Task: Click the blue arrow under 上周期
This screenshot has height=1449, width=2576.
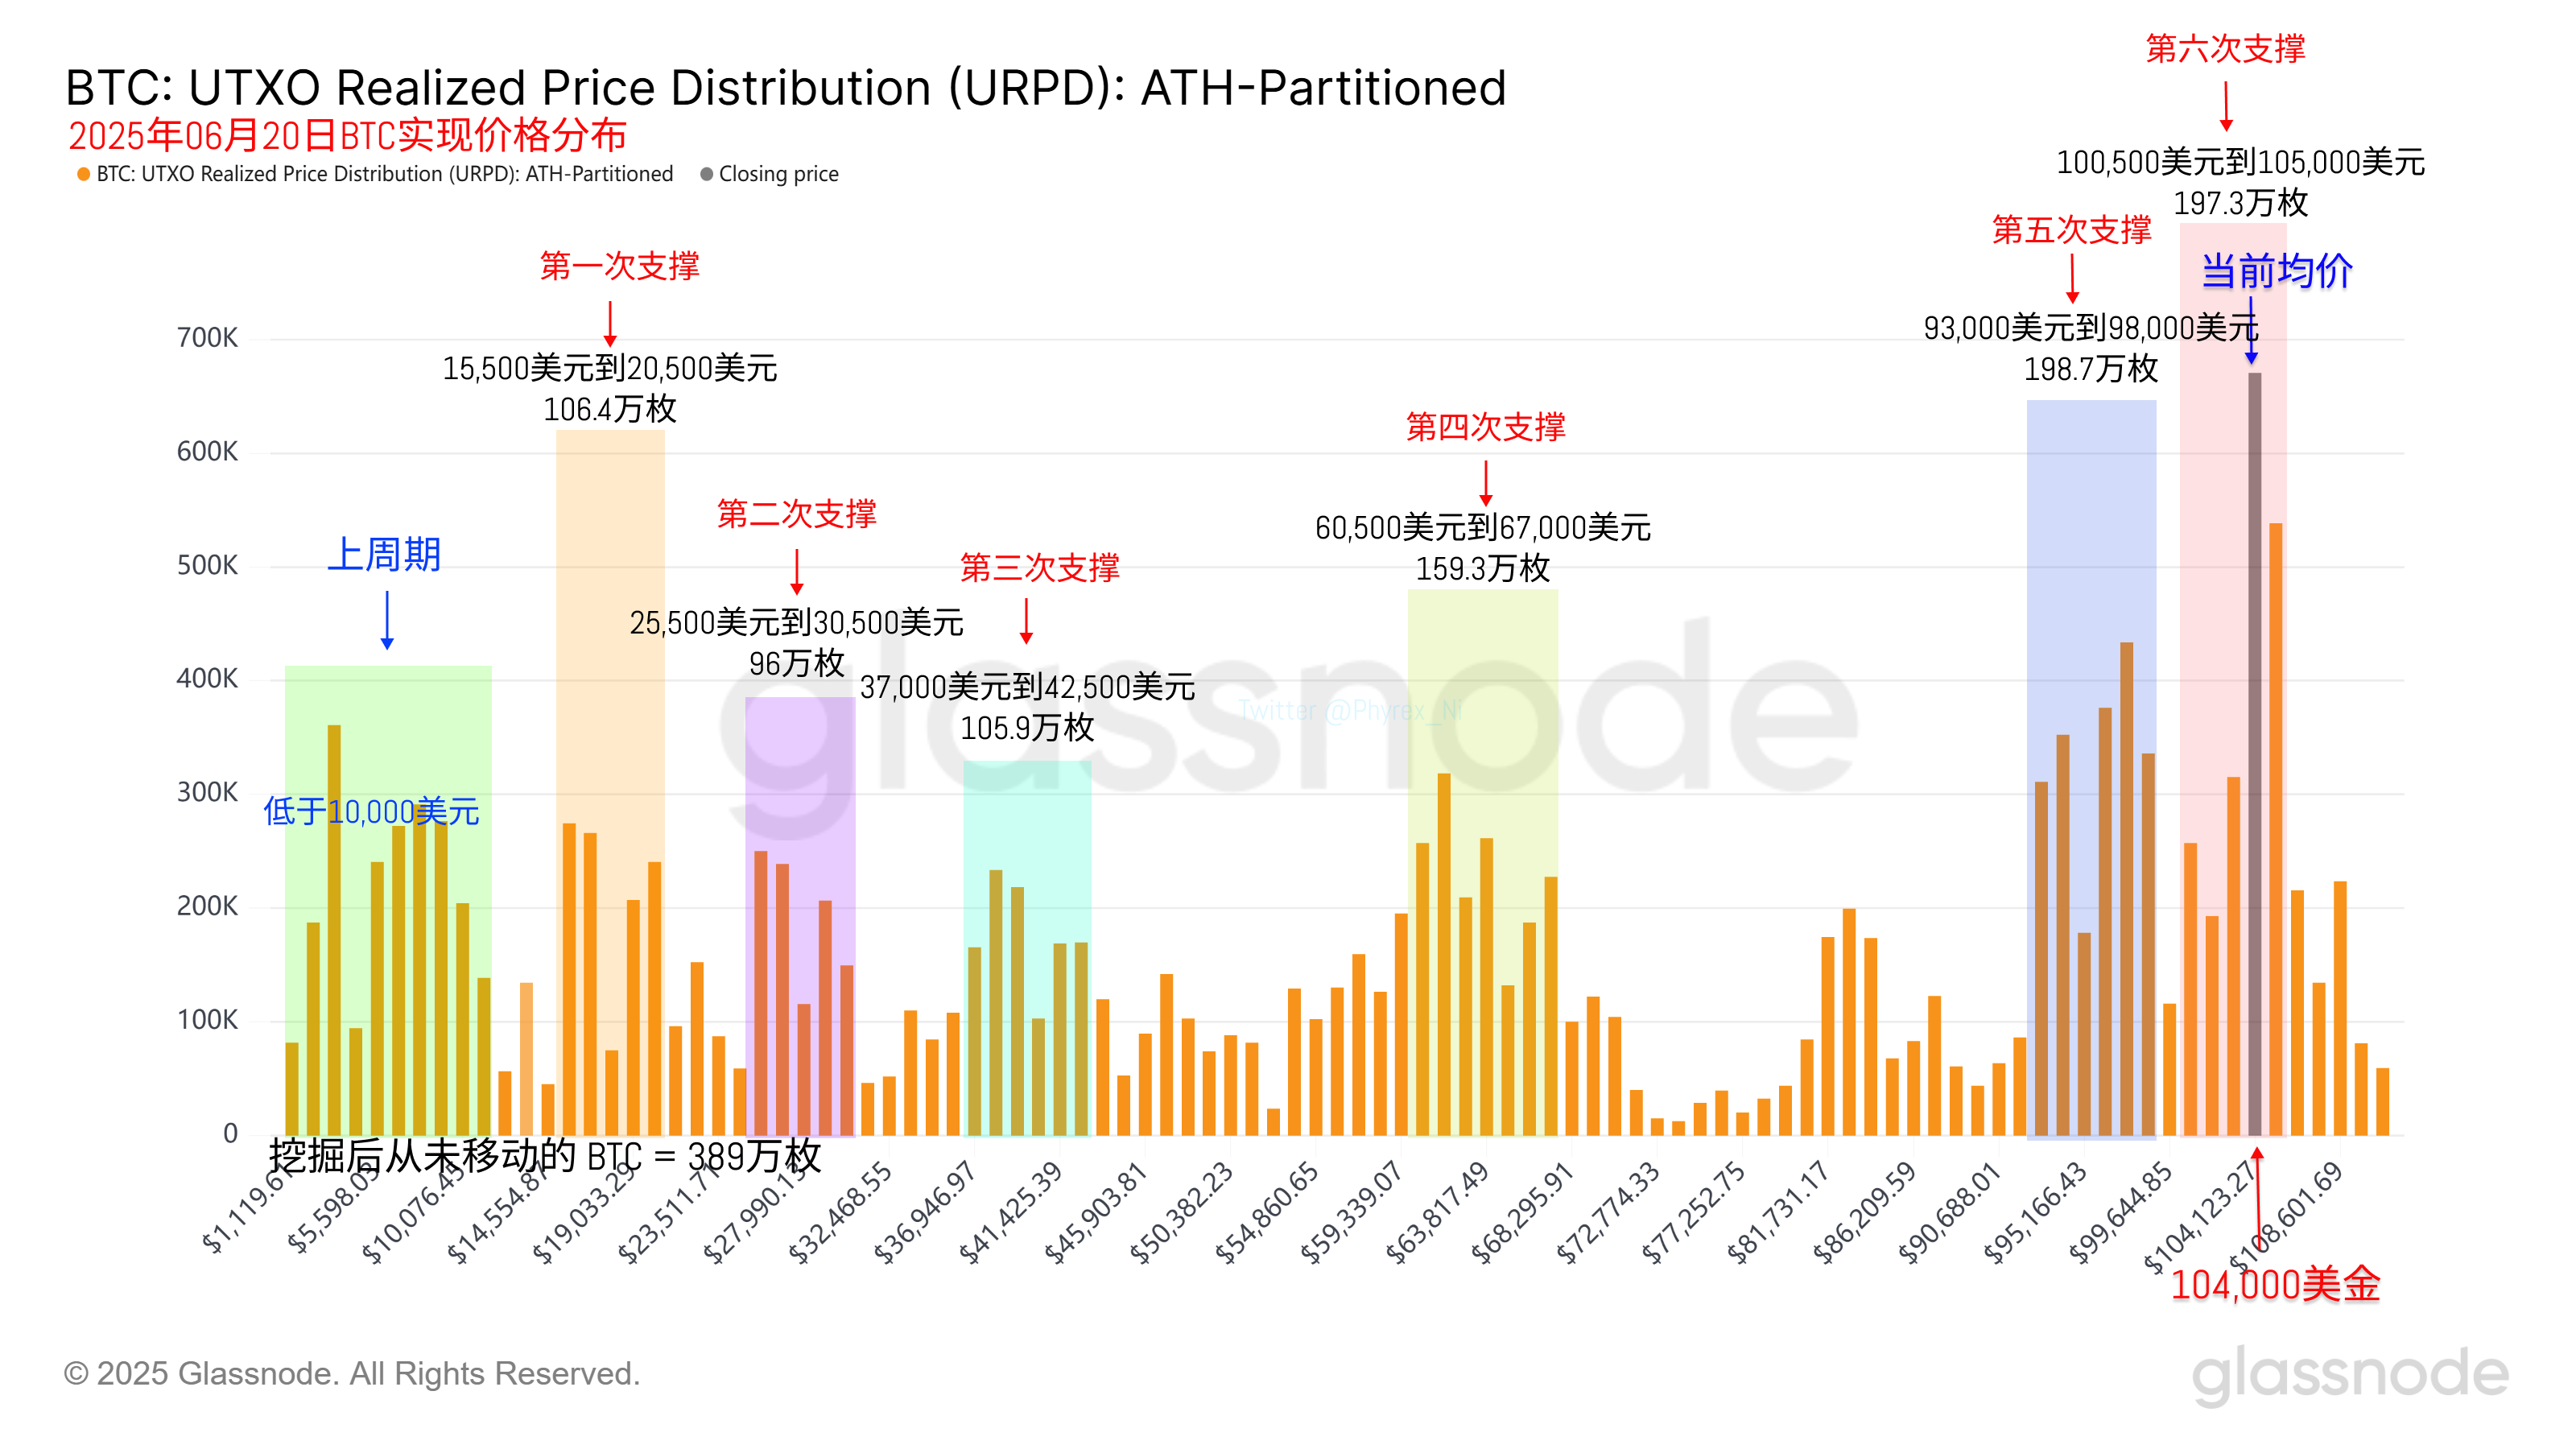Action: [x=387, y=620]
